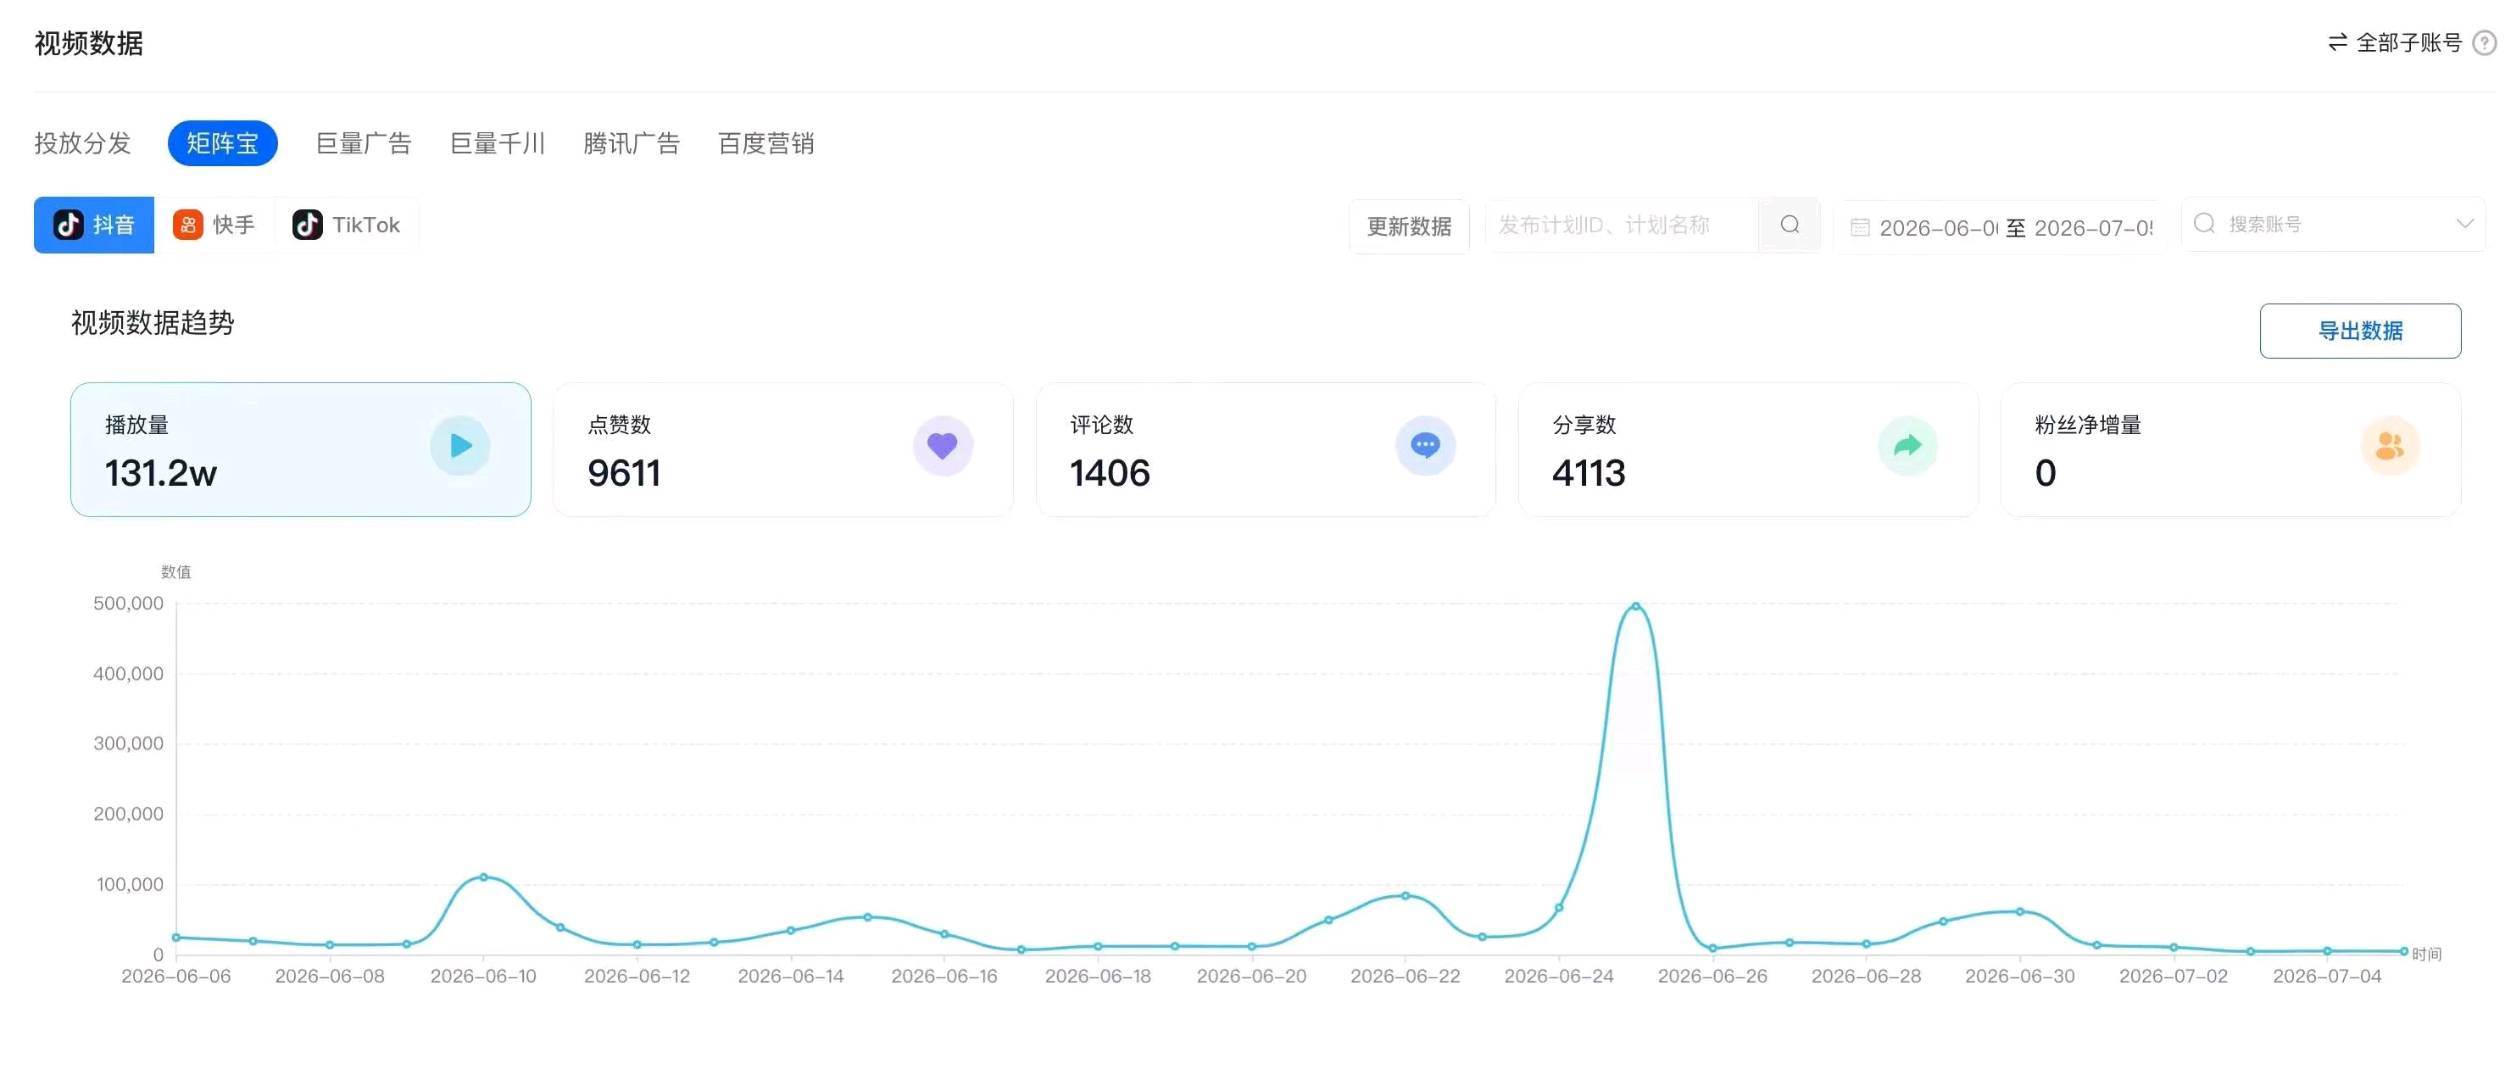This screenshot has height=1080, width=2519.
Task: Open the 搜索账号 dropdown arrow
Action: click(2464, 224)
